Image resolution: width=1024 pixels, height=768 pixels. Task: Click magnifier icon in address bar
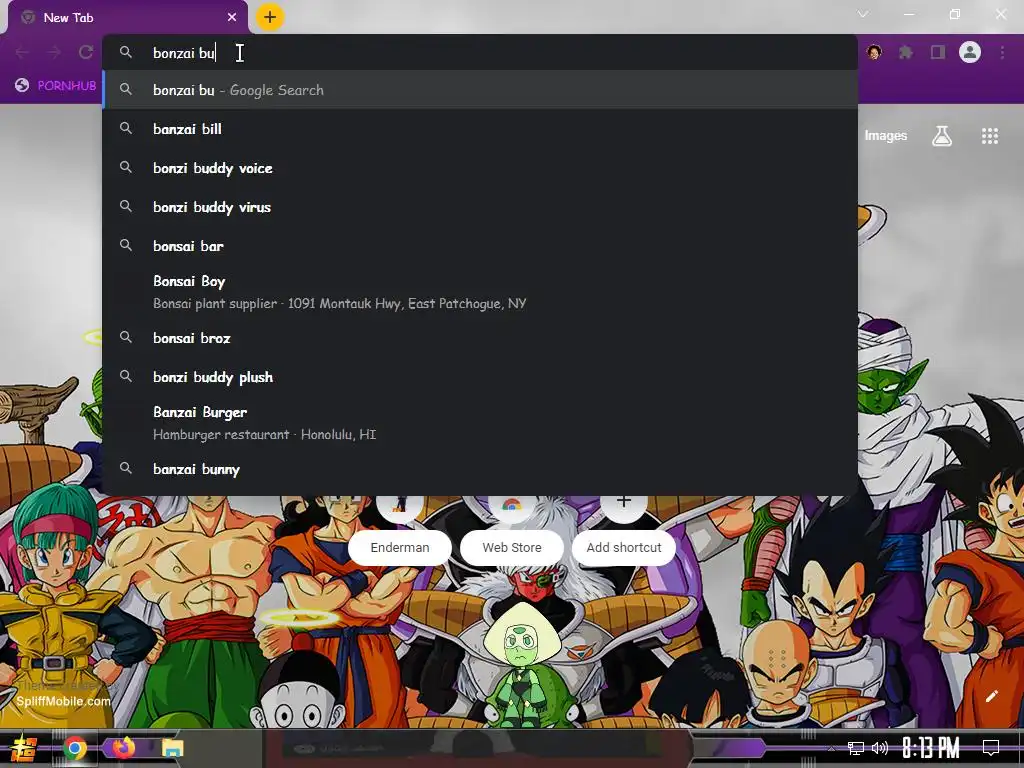pyautogui.click(x=126, y=52)
